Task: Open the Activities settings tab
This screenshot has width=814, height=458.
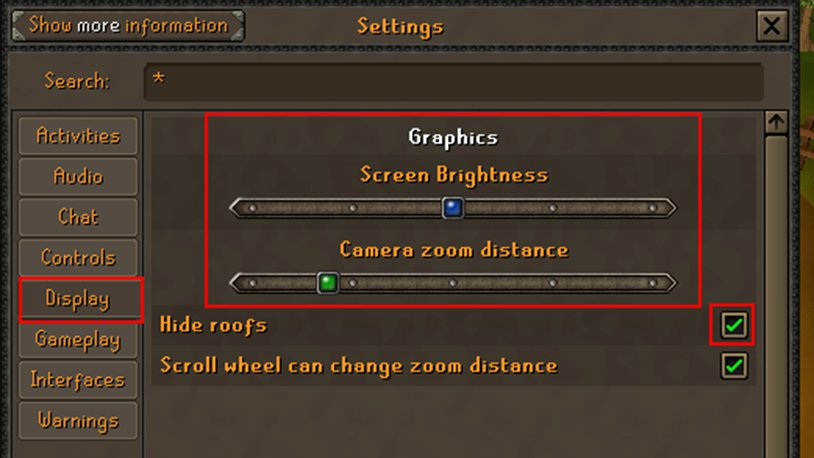Action: point(78,136)
